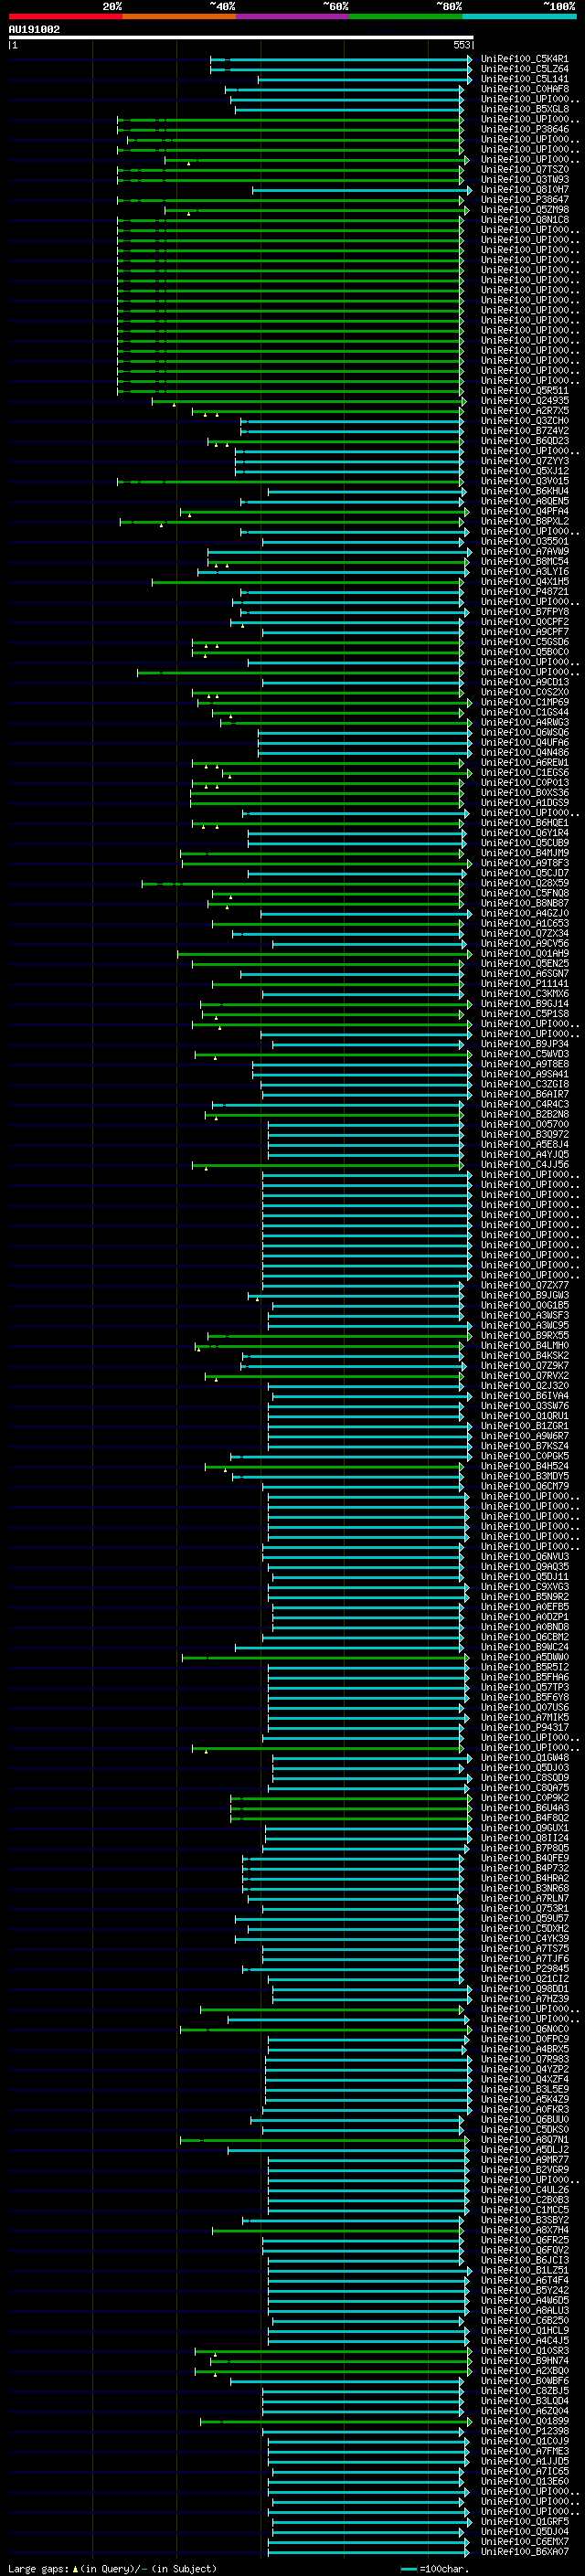Click the UniRef100_Q5ZM98 entry

click(x=524, y=210)
